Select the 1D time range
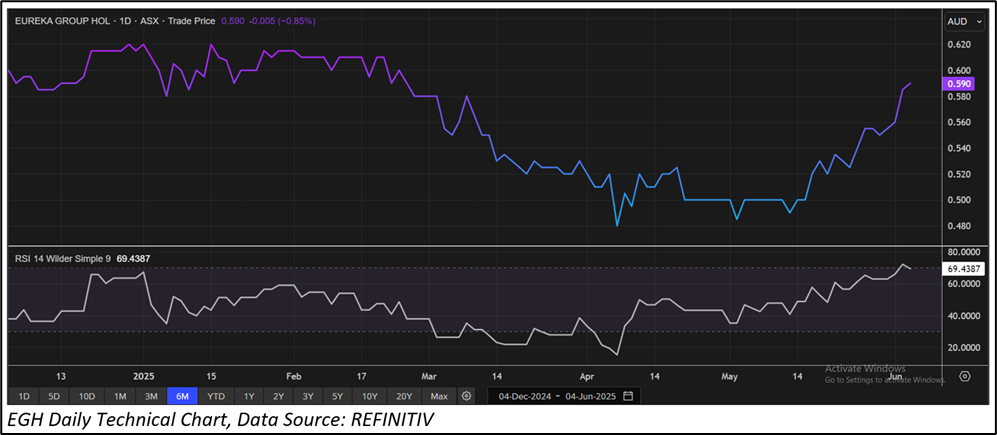 tap(24, 396)
